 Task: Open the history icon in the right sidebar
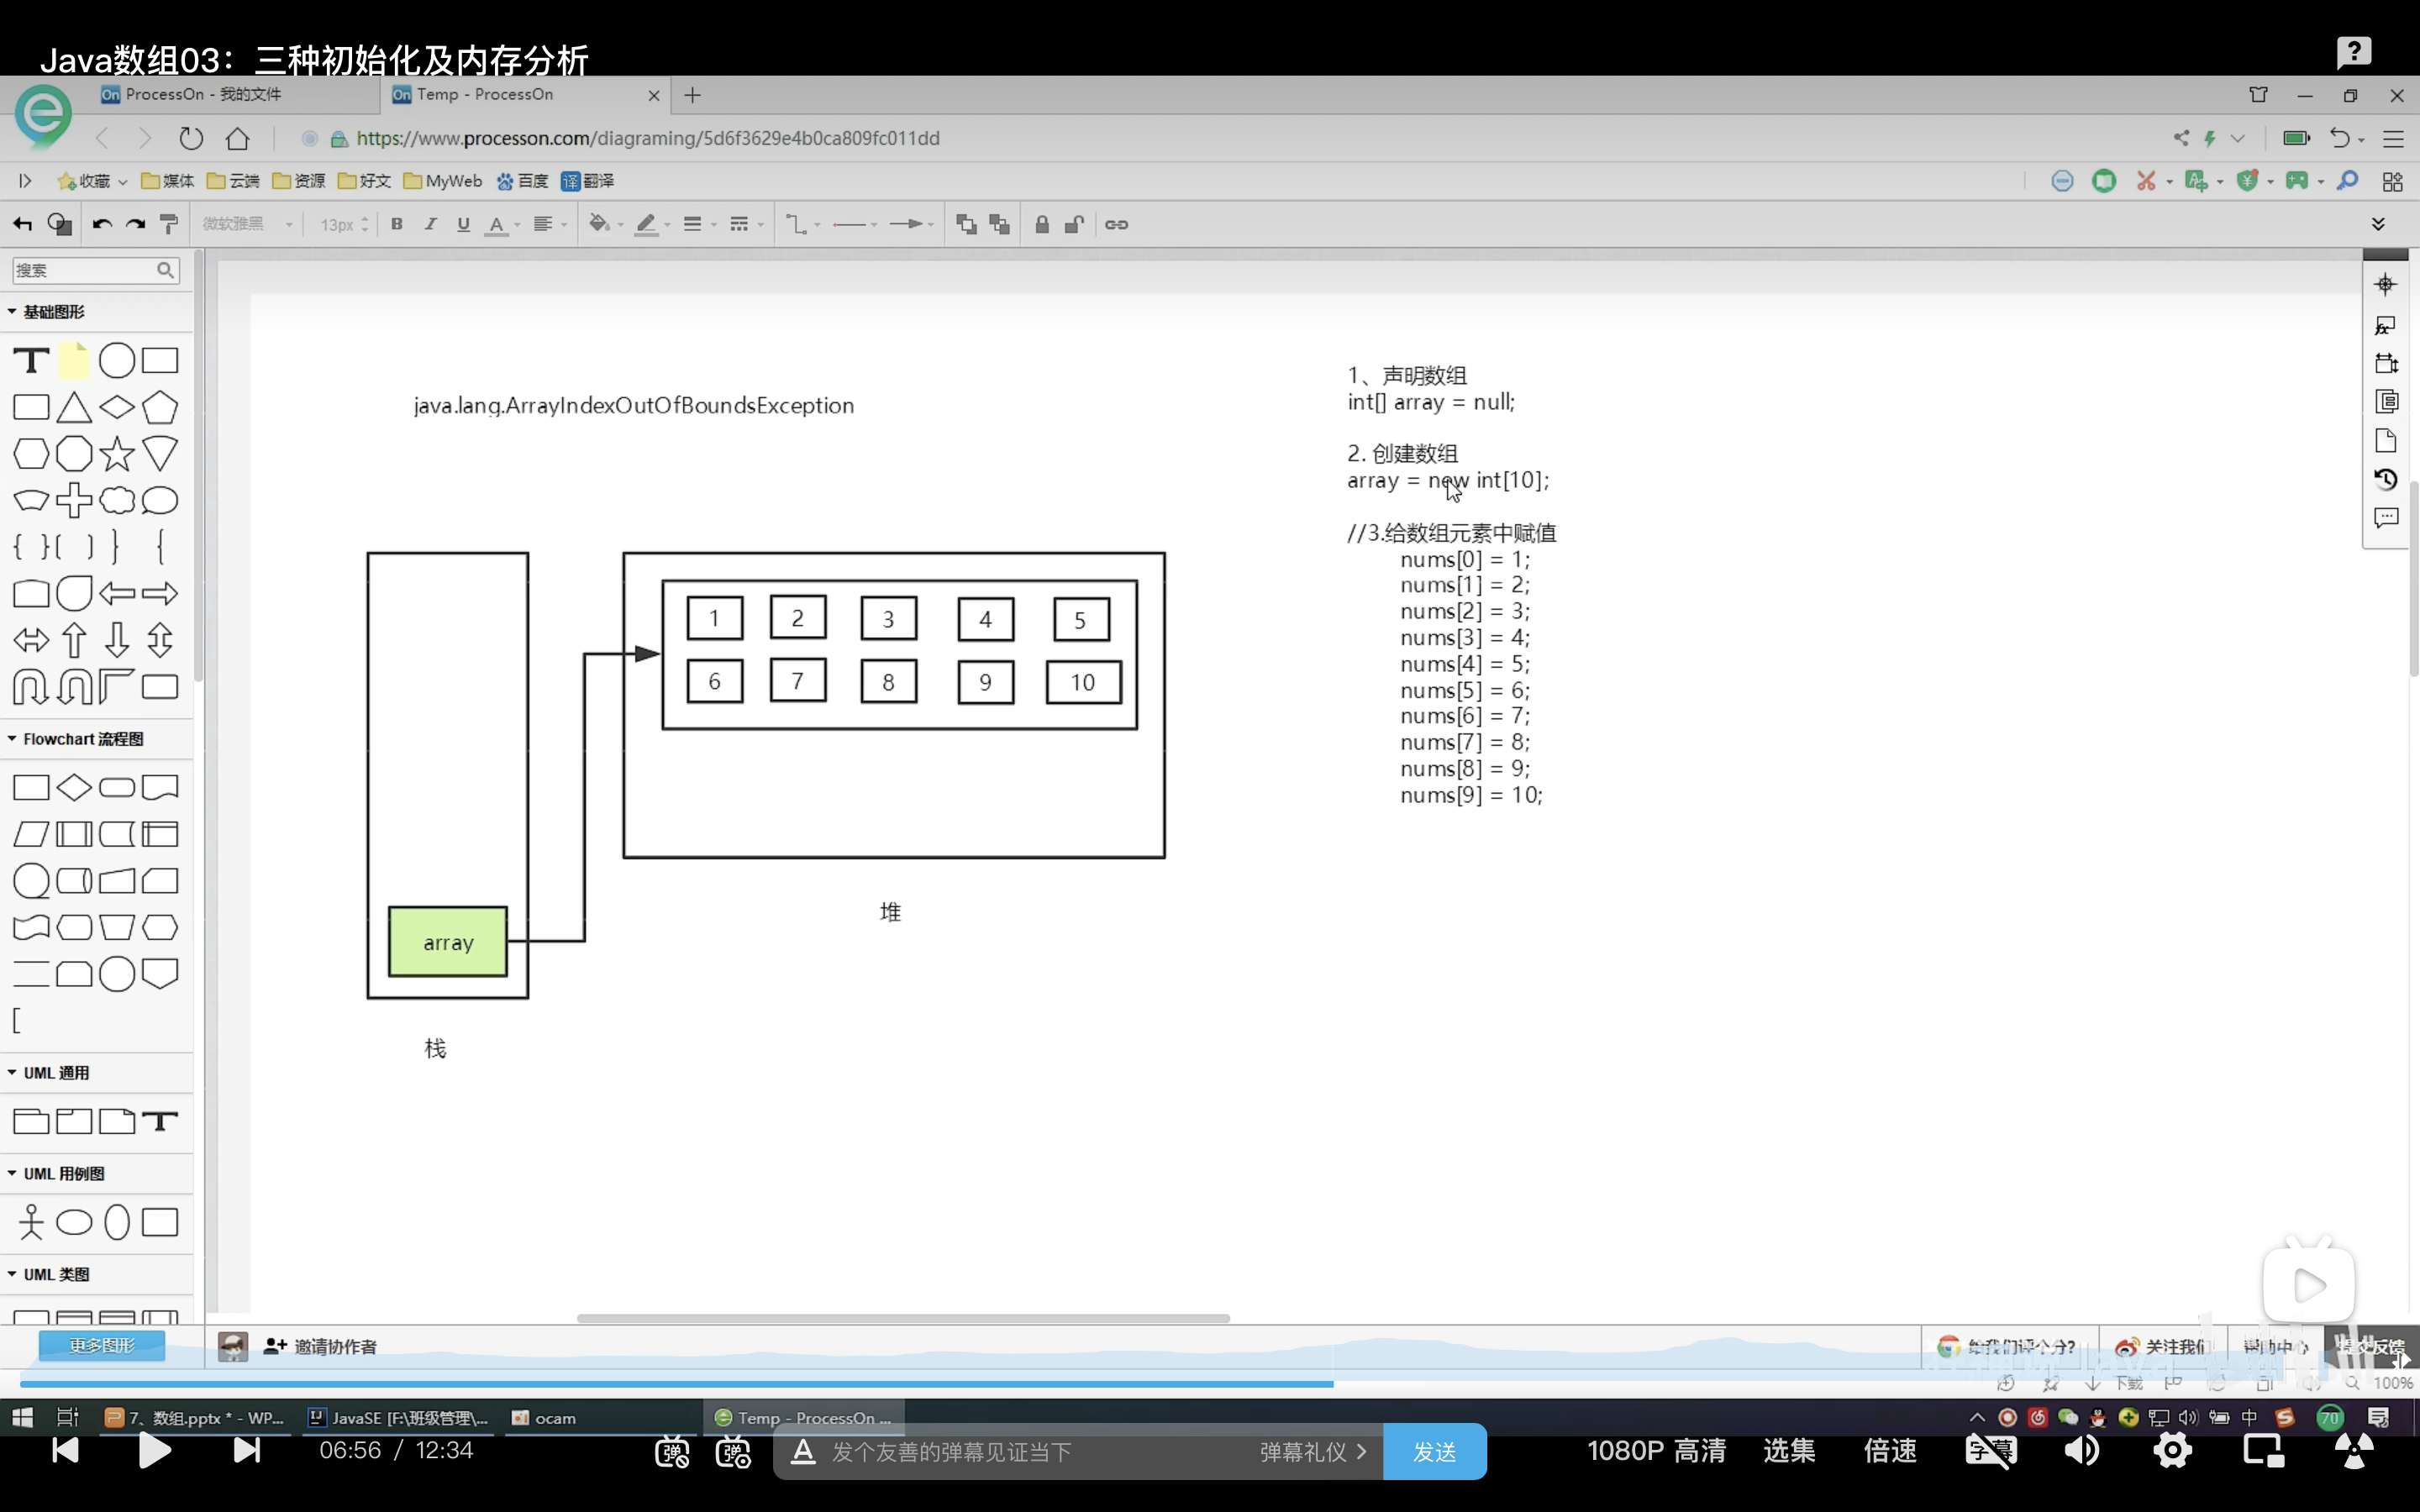(2386, 479)
